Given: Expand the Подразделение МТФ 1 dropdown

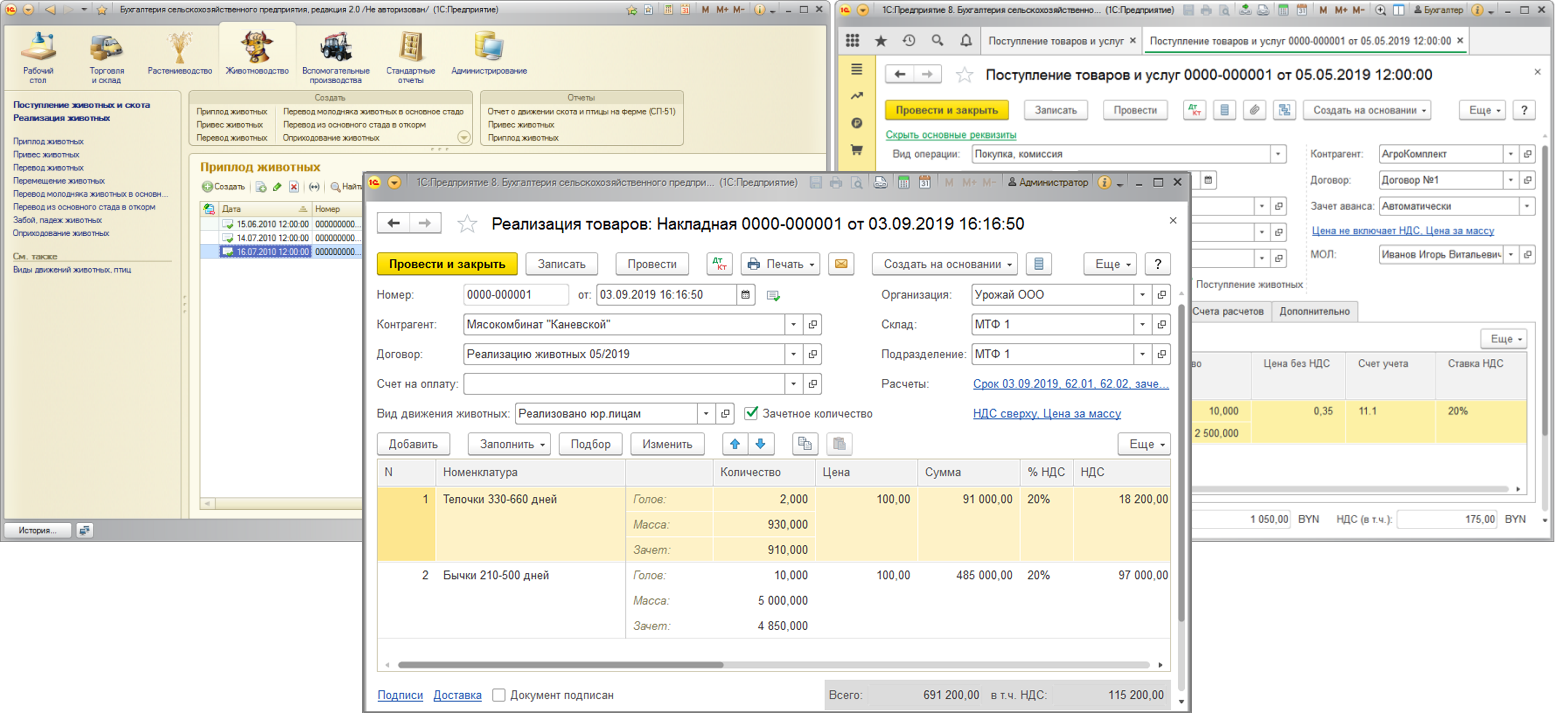Looking at the screenshot, I should pos(1143,354).
